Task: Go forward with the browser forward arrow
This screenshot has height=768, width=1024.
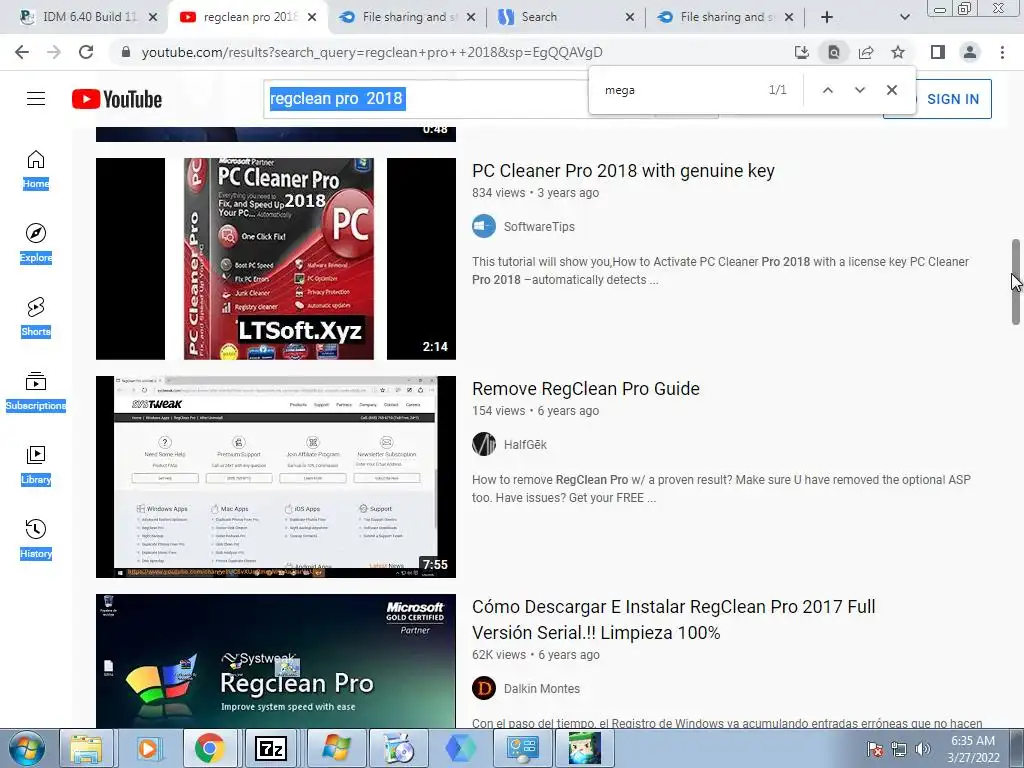Action: pos(54,52)
